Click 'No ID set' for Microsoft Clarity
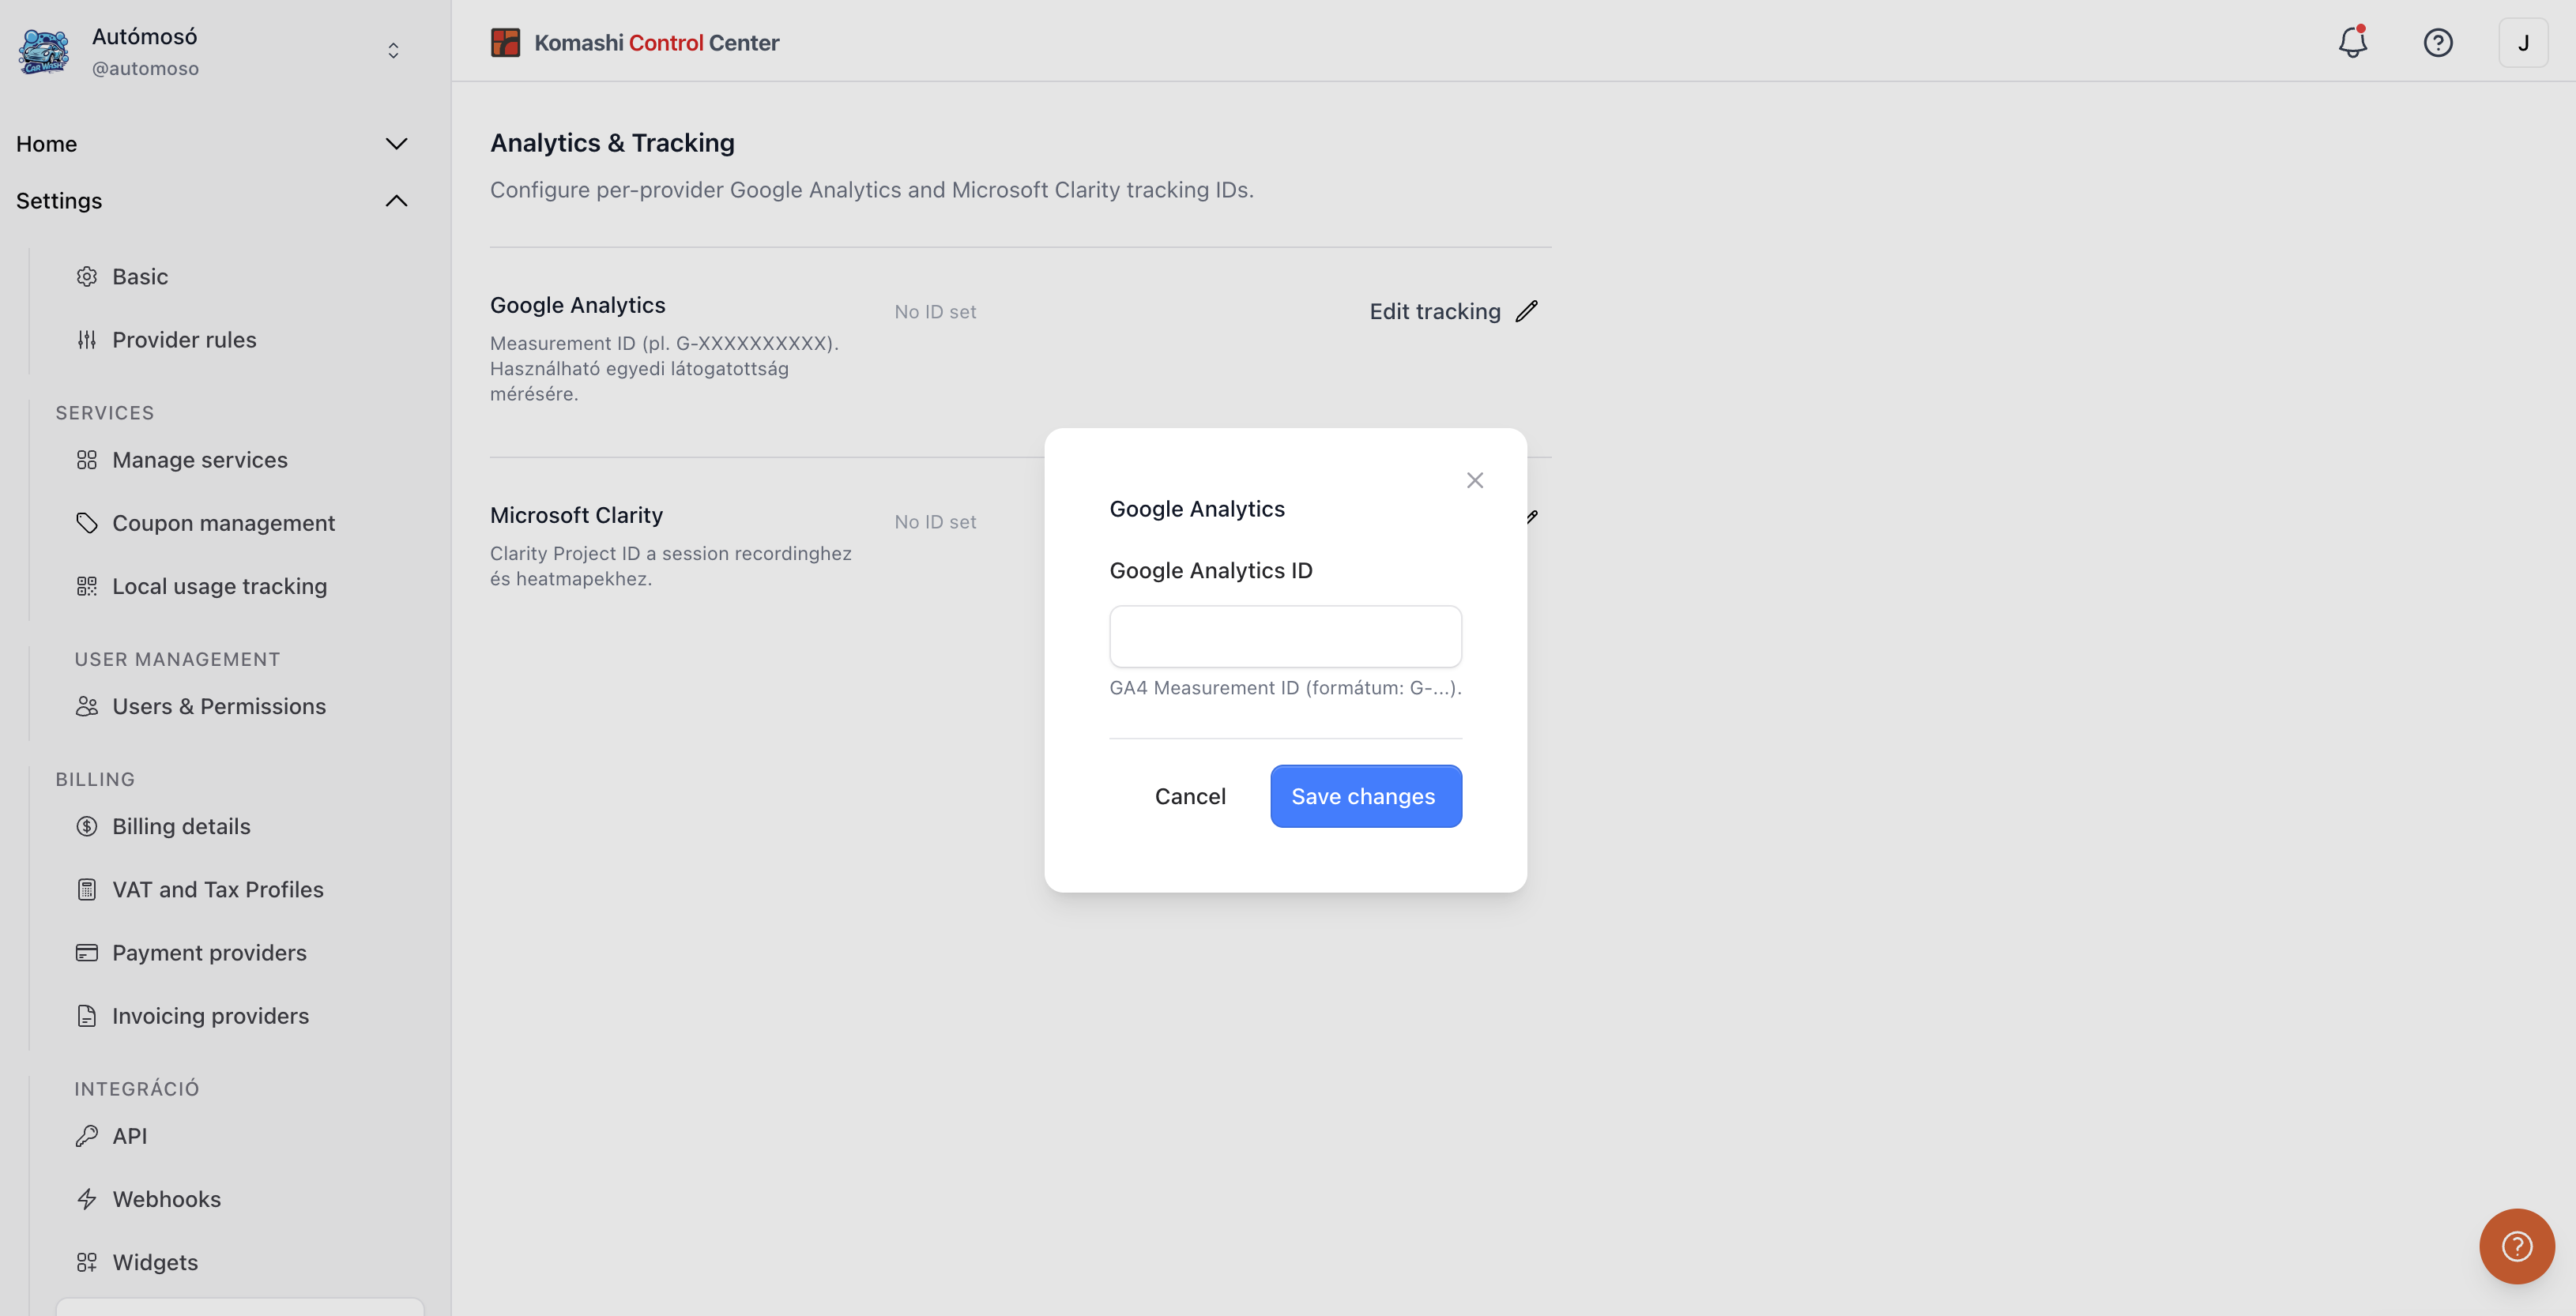 click(935, 522)
